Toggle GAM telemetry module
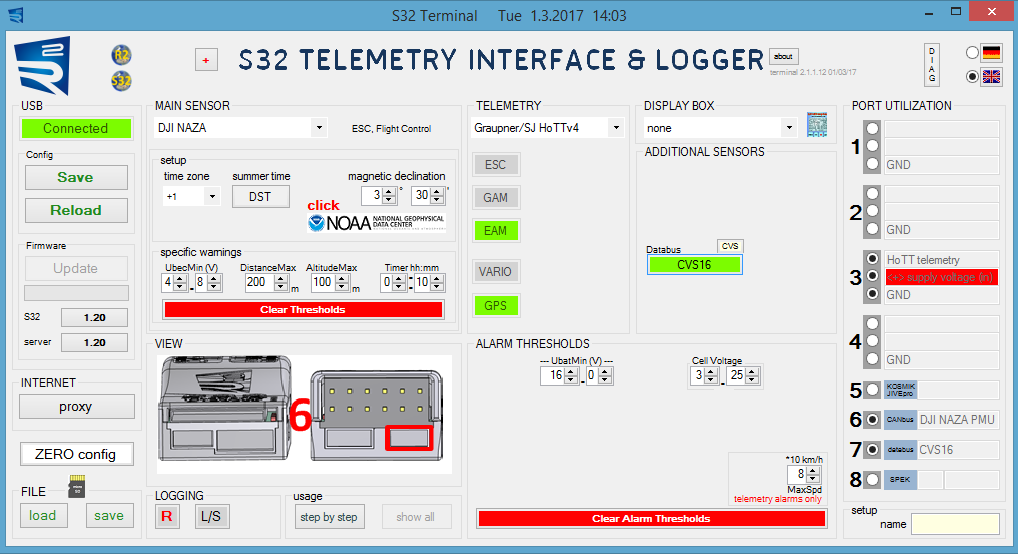Image resolution: width=1018 pixels, height=554 pixels. tap(496, 197)
